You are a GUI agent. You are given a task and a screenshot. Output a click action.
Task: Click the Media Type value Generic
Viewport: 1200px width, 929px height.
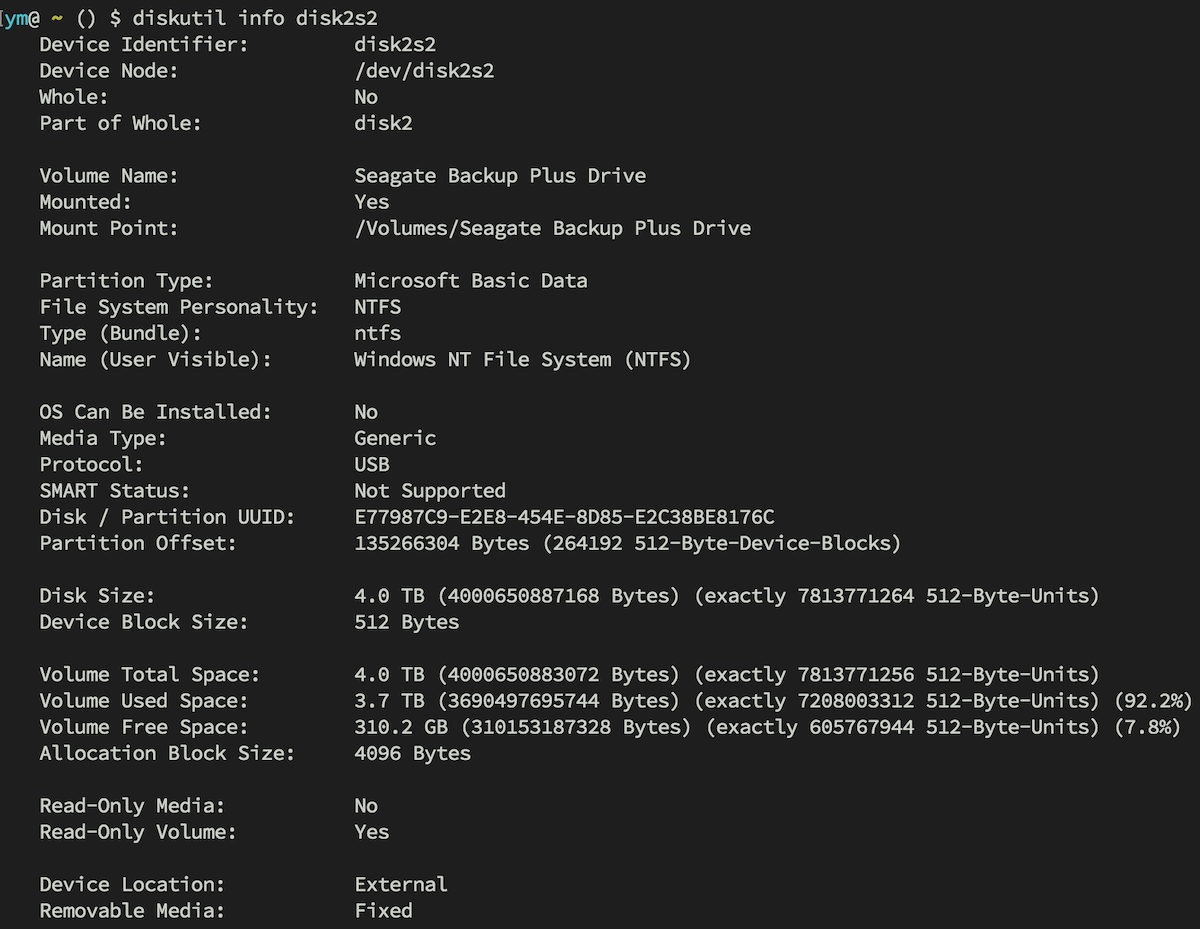395,438
